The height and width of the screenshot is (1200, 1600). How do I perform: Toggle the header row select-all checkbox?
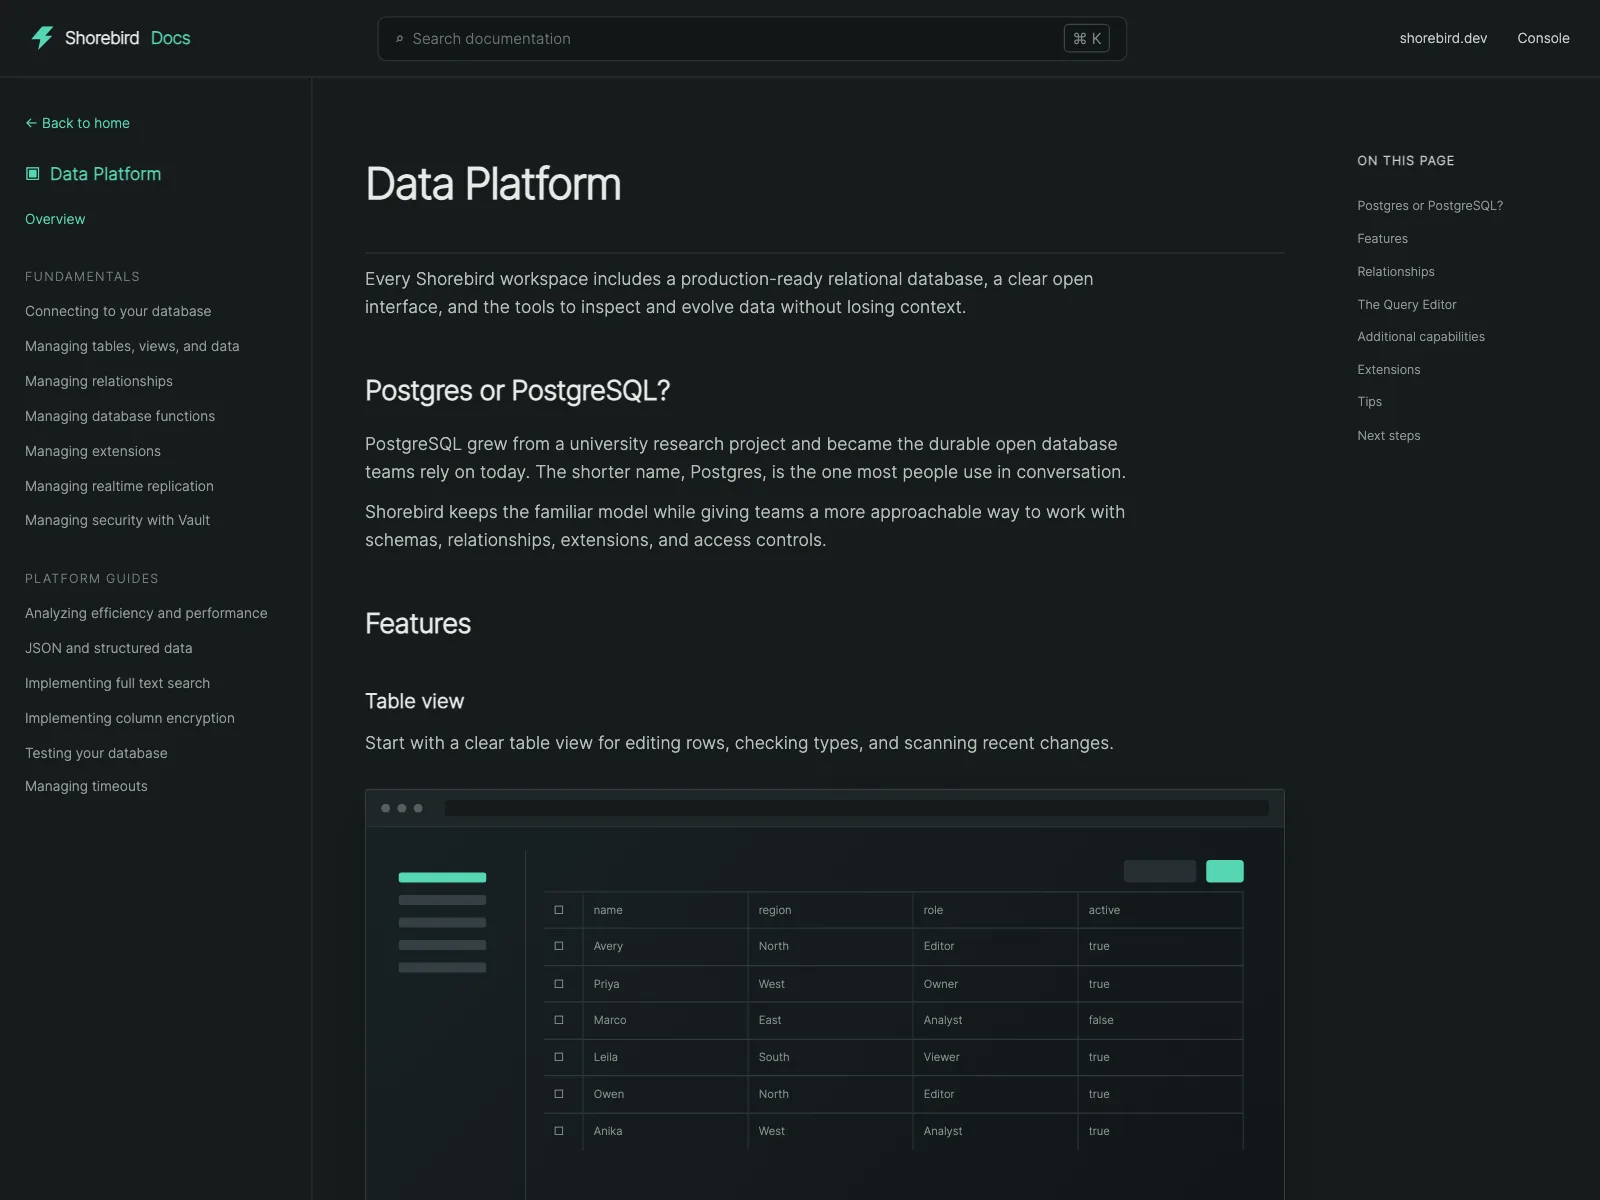(559, 910)
